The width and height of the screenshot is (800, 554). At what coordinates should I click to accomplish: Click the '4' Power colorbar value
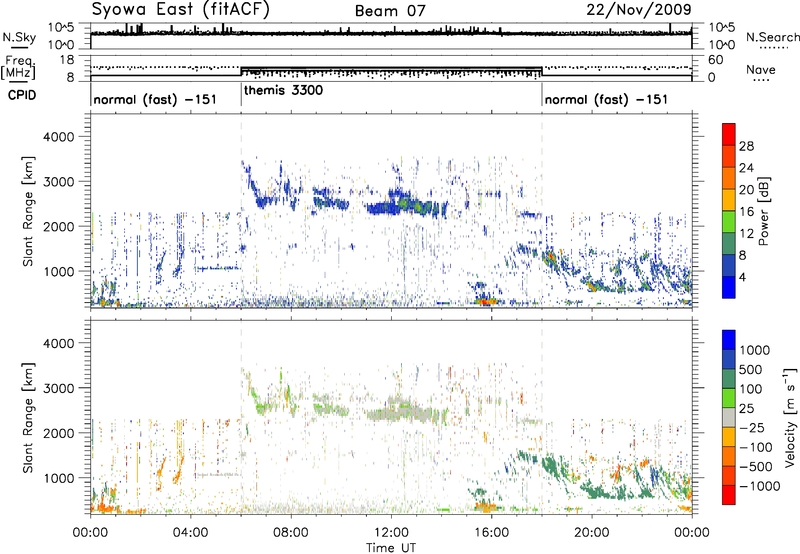tap(743, 277)
